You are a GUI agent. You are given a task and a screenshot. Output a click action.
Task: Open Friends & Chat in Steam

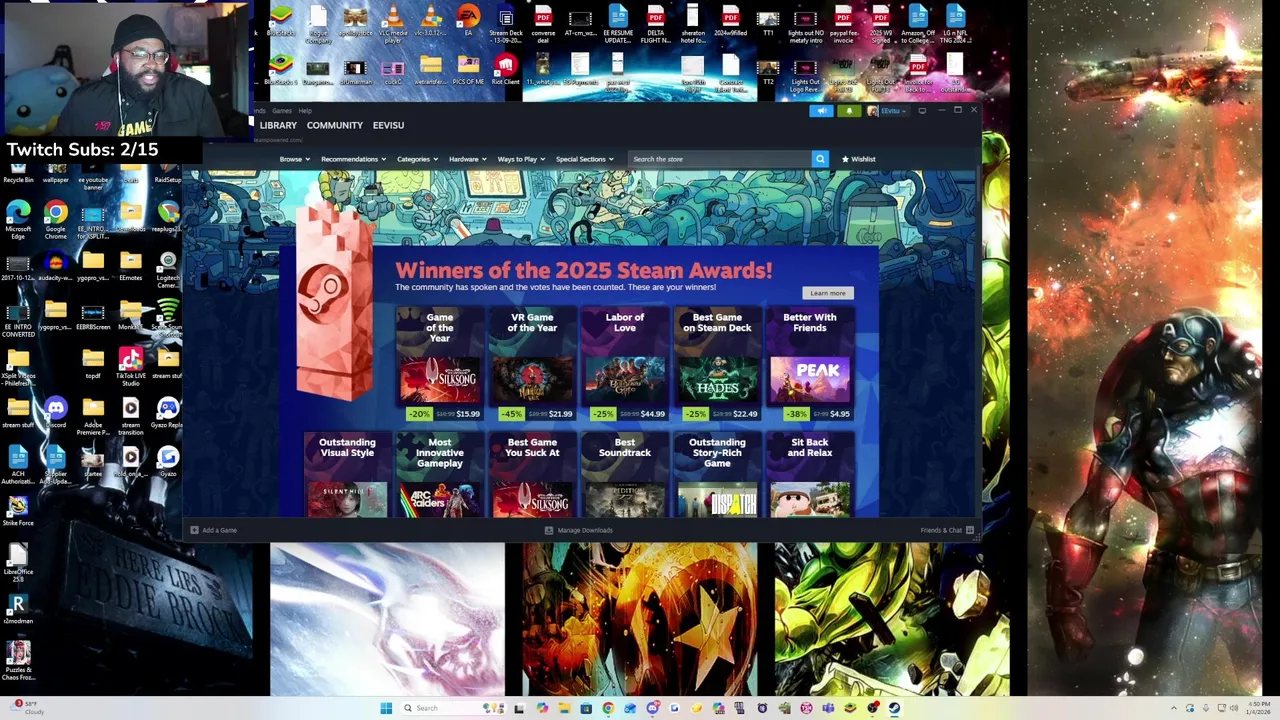[946, 530]
